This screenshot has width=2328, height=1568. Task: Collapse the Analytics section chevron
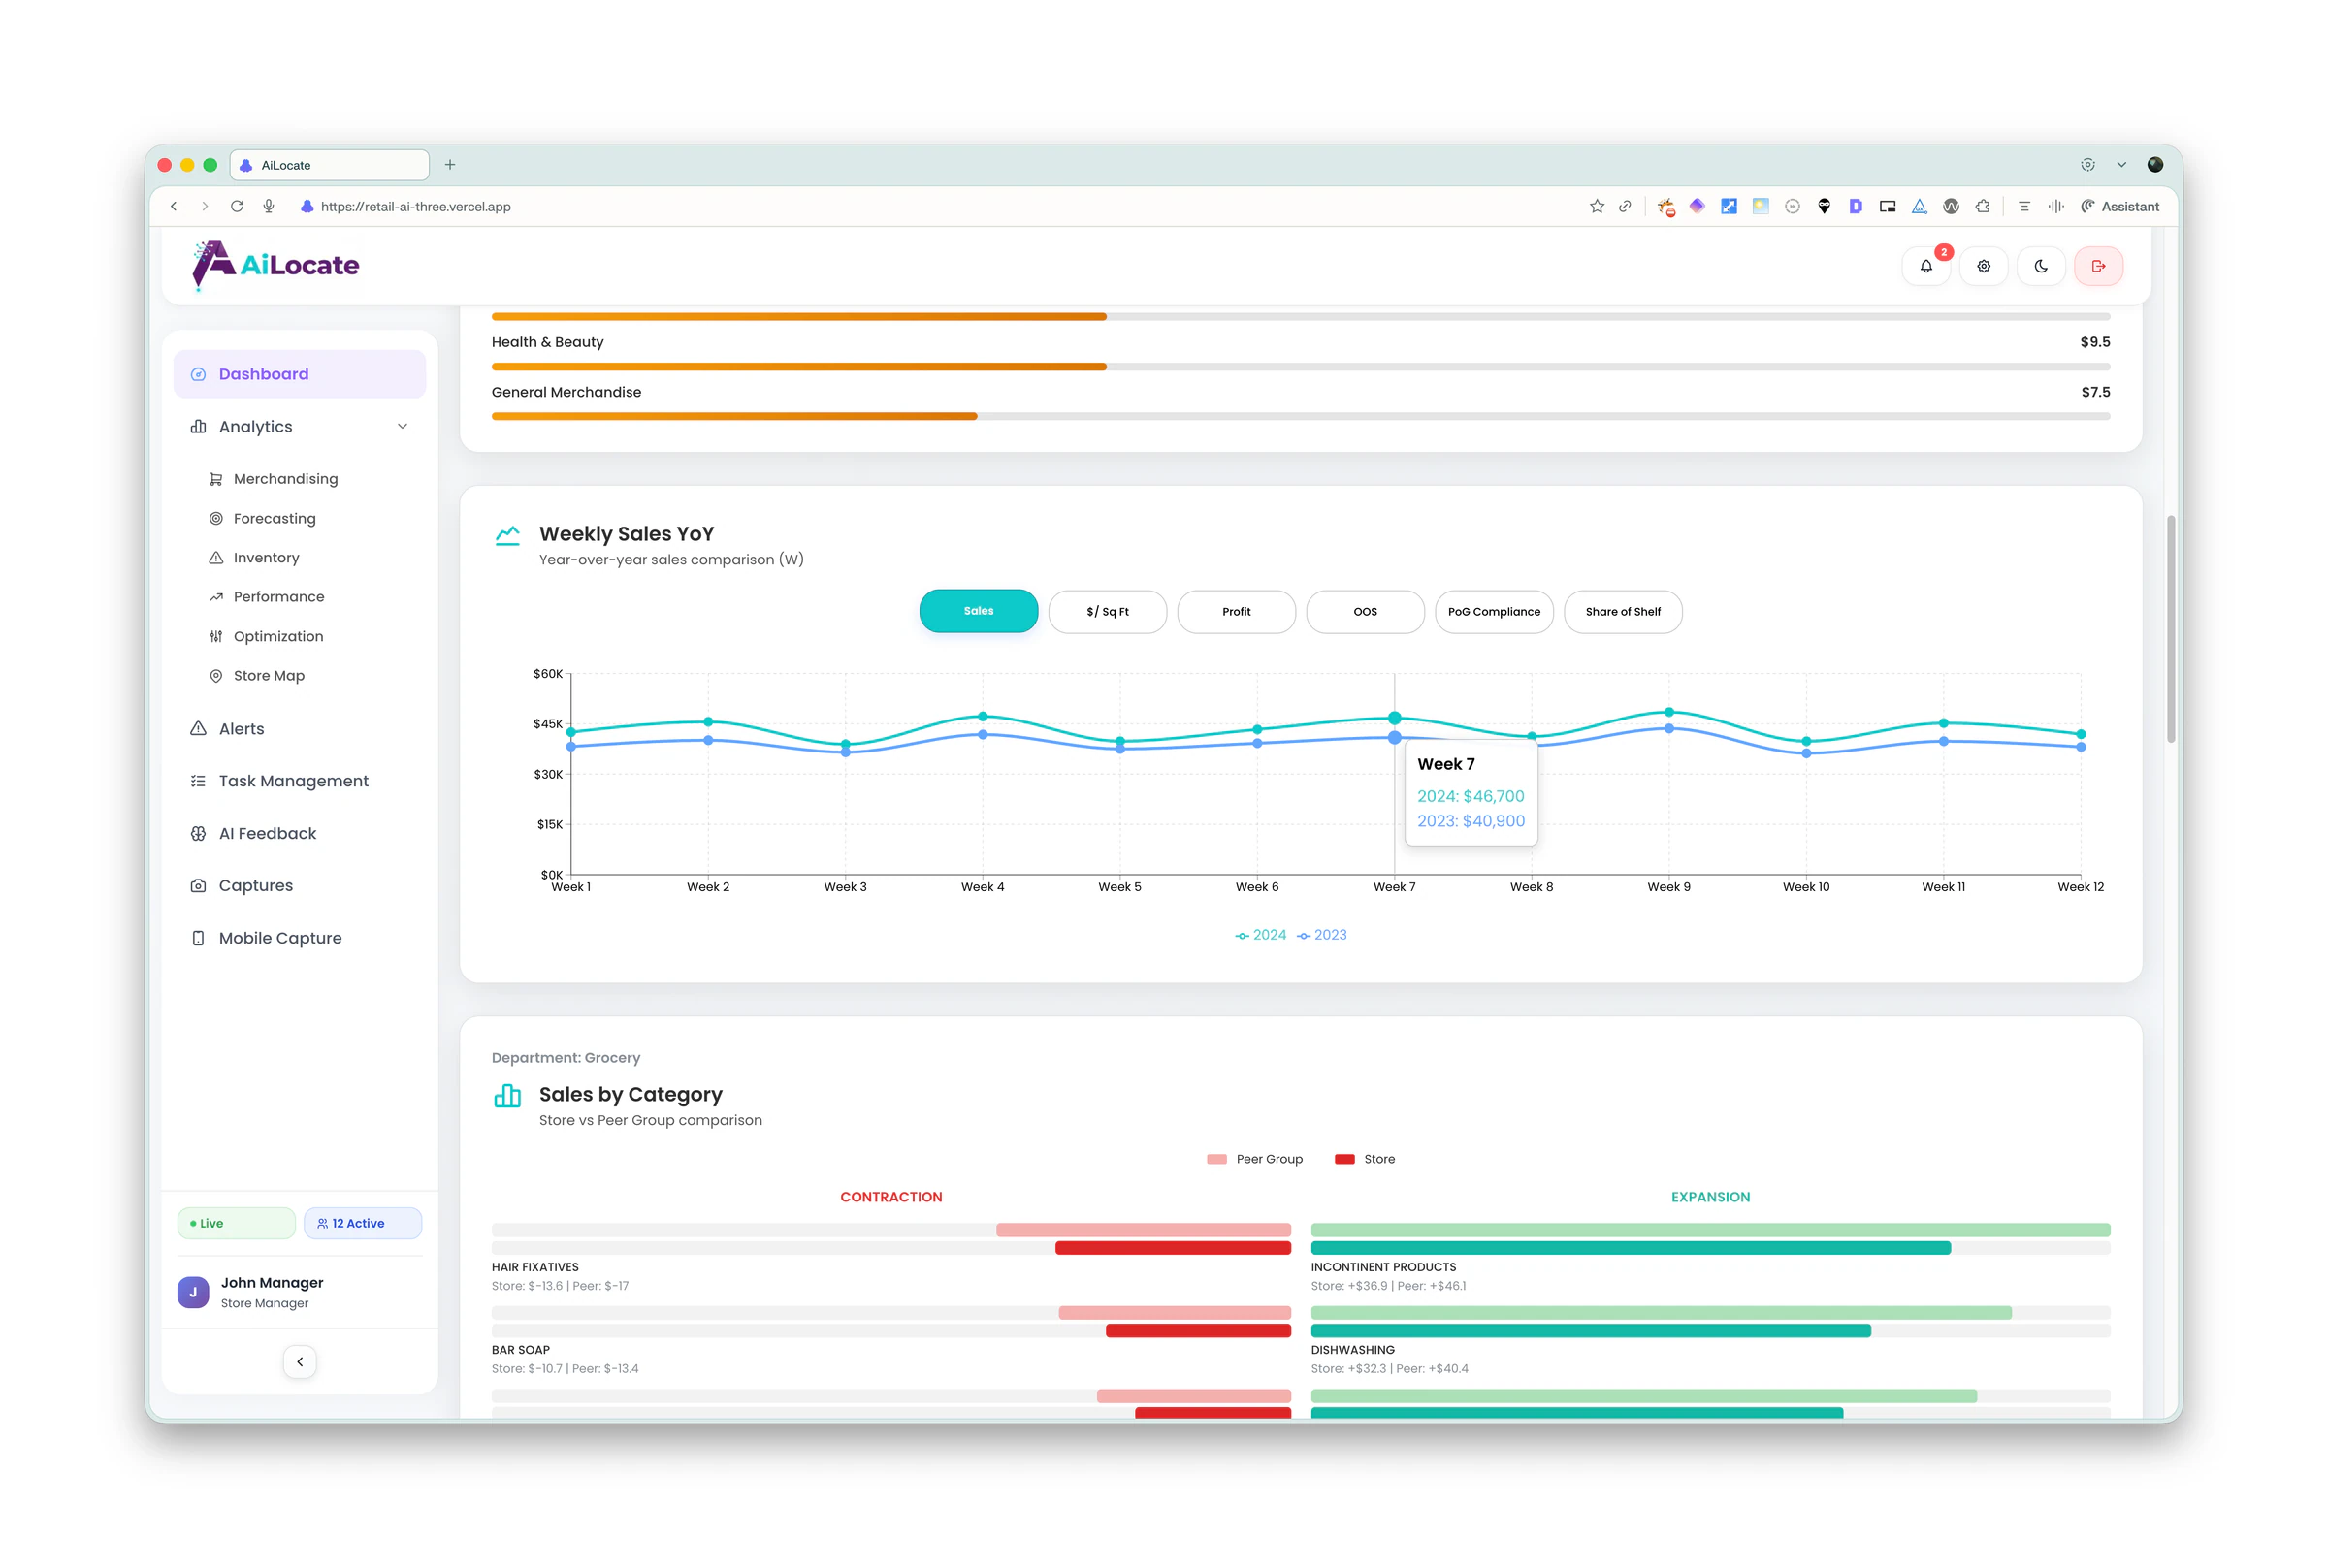tap(402, 427)
